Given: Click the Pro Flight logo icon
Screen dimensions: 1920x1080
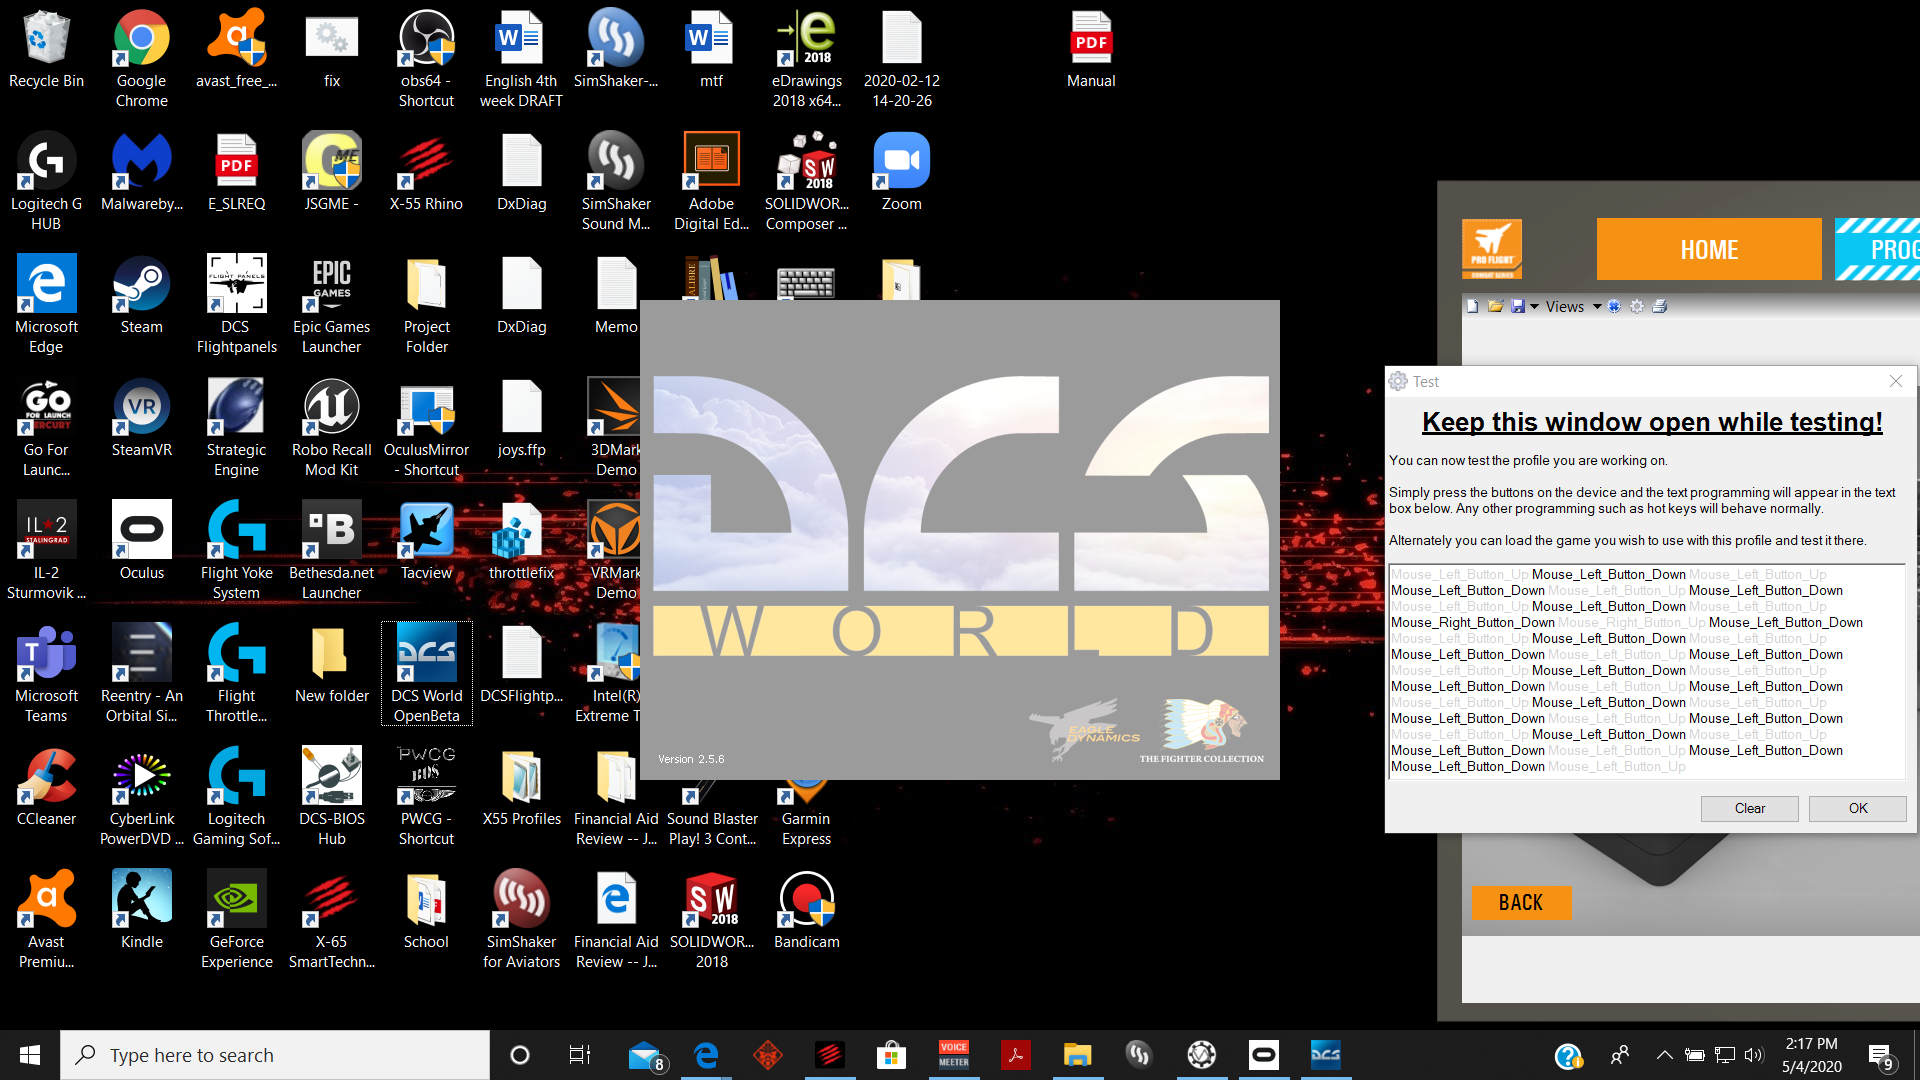Looking at the screenshot, I should (x=1492, y=249).
